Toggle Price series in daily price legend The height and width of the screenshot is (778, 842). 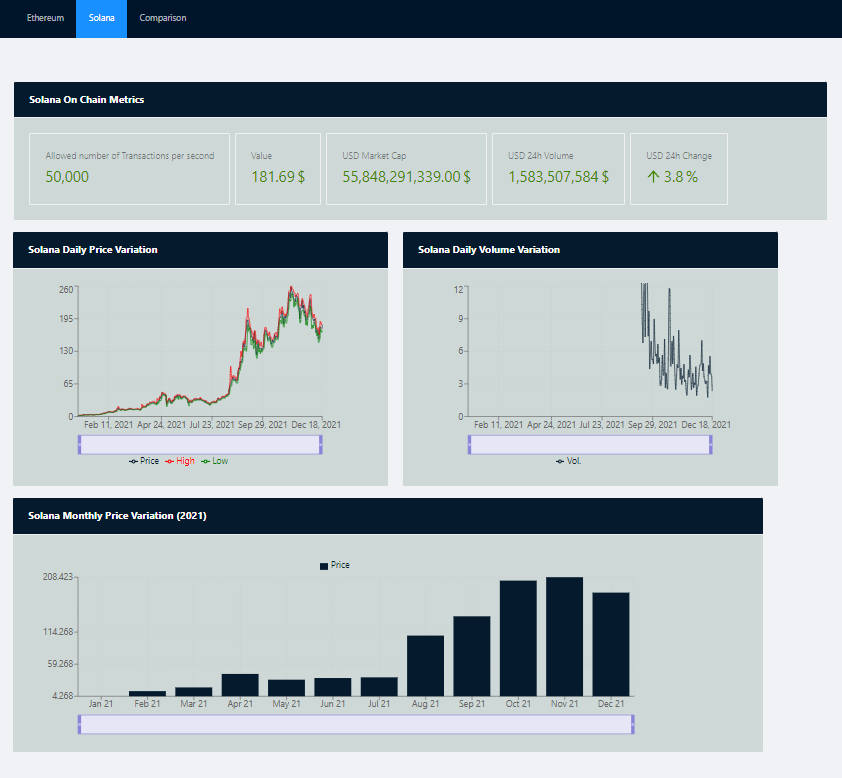[144, 461]
